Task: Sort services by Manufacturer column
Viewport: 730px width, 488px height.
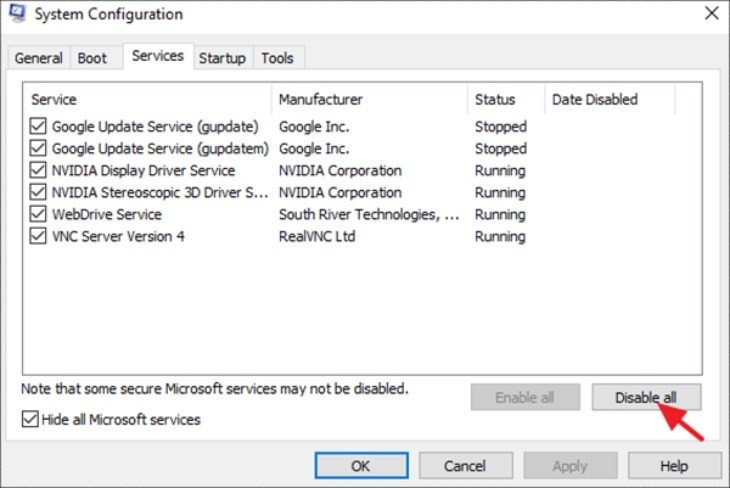Action: pyautogui.click(x=368, y=99)
